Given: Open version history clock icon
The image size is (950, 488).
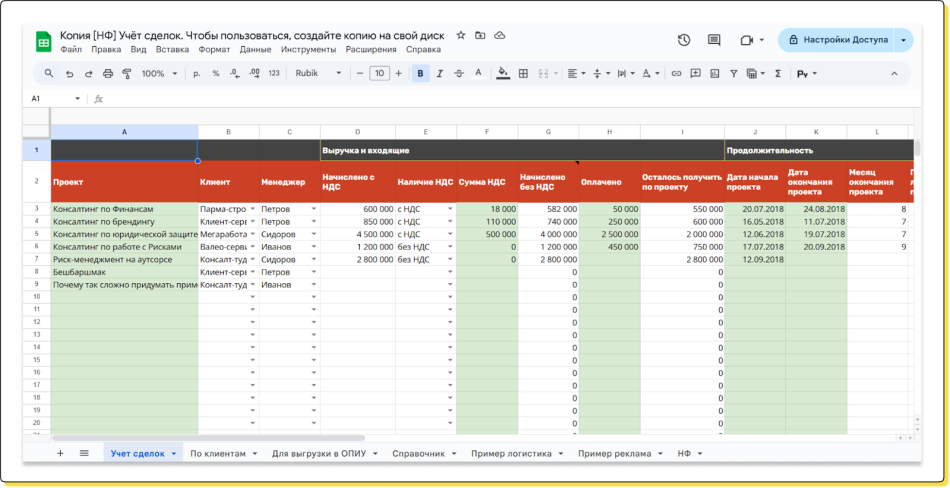Looking at the screenshot, I should click(x=684, y=40).
